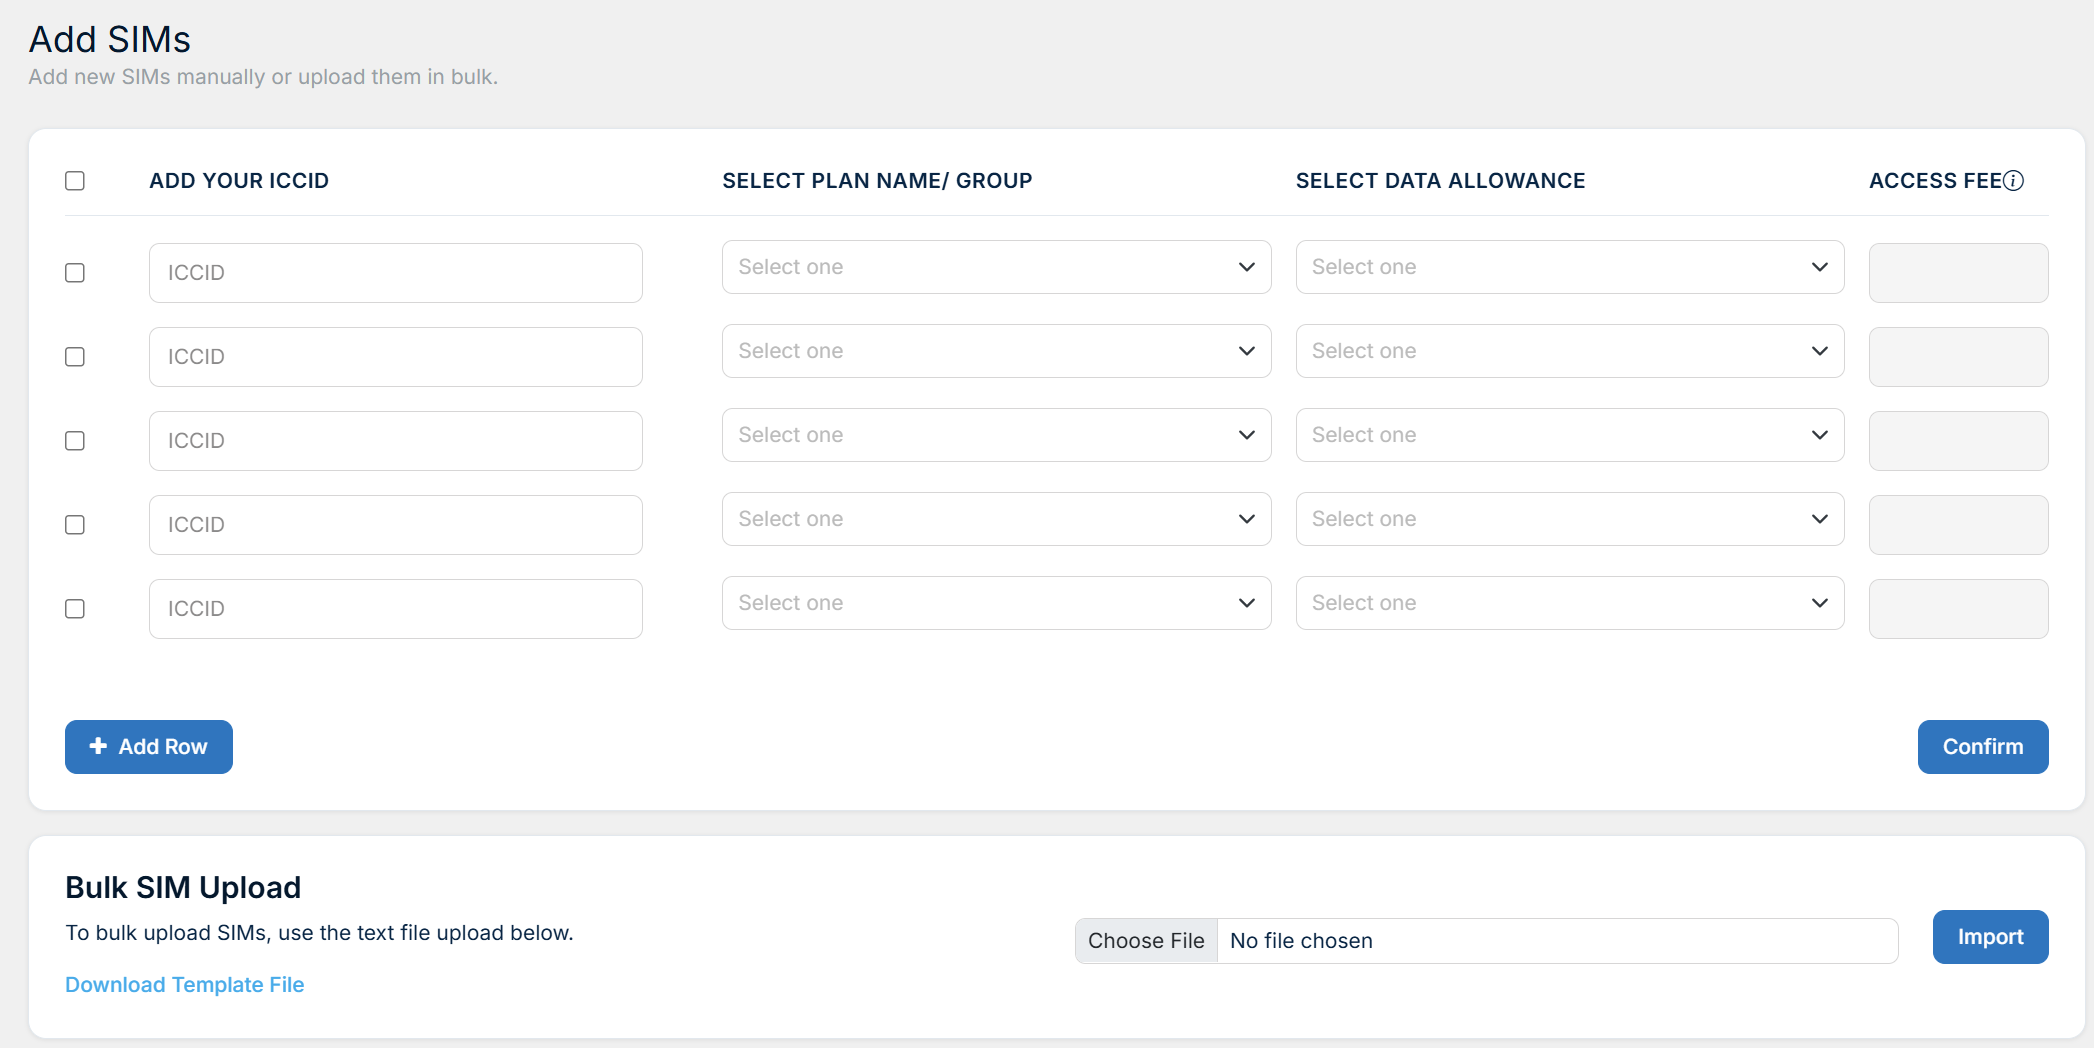The width and height of the screenshot is (2094, 1048).
Task: Open the fifth row's plan name dropdown
Action: 997,603
